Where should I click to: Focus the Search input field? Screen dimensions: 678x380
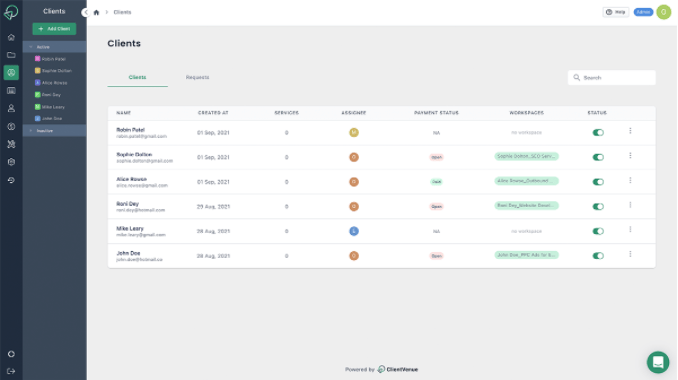[611, 78]
